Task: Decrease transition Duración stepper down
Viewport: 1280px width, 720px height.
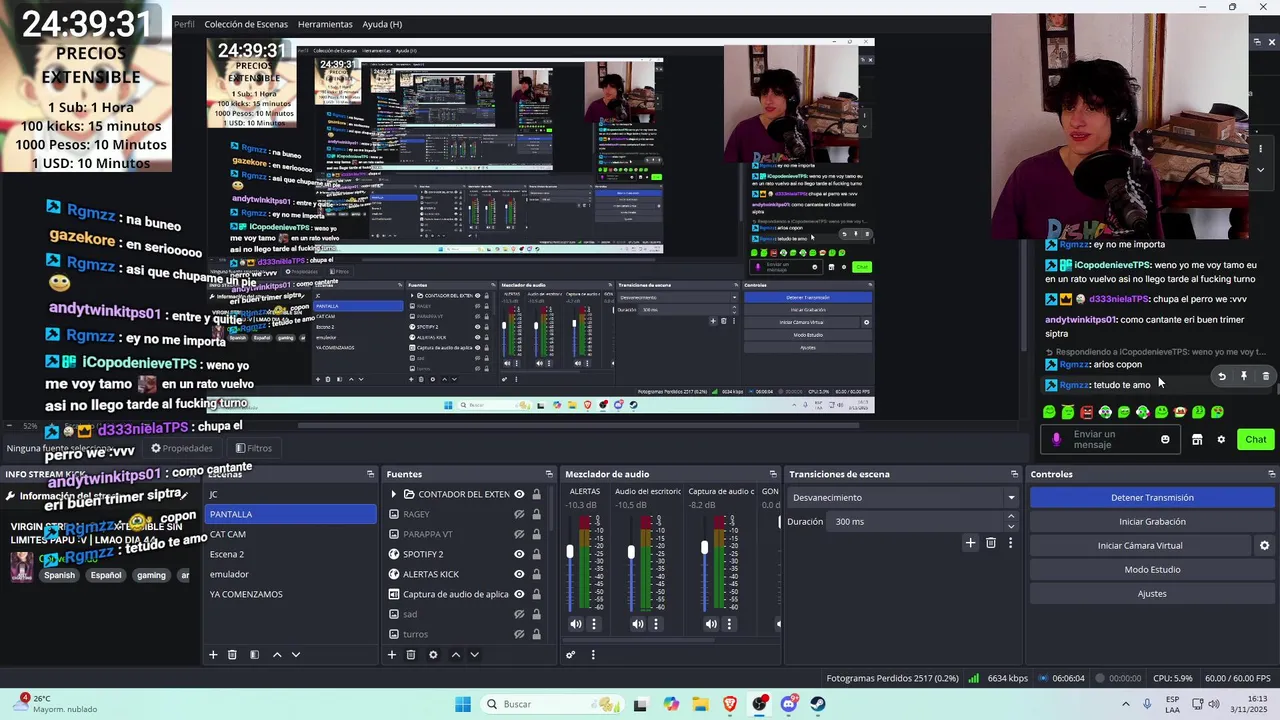Action: coord(1011,526)
